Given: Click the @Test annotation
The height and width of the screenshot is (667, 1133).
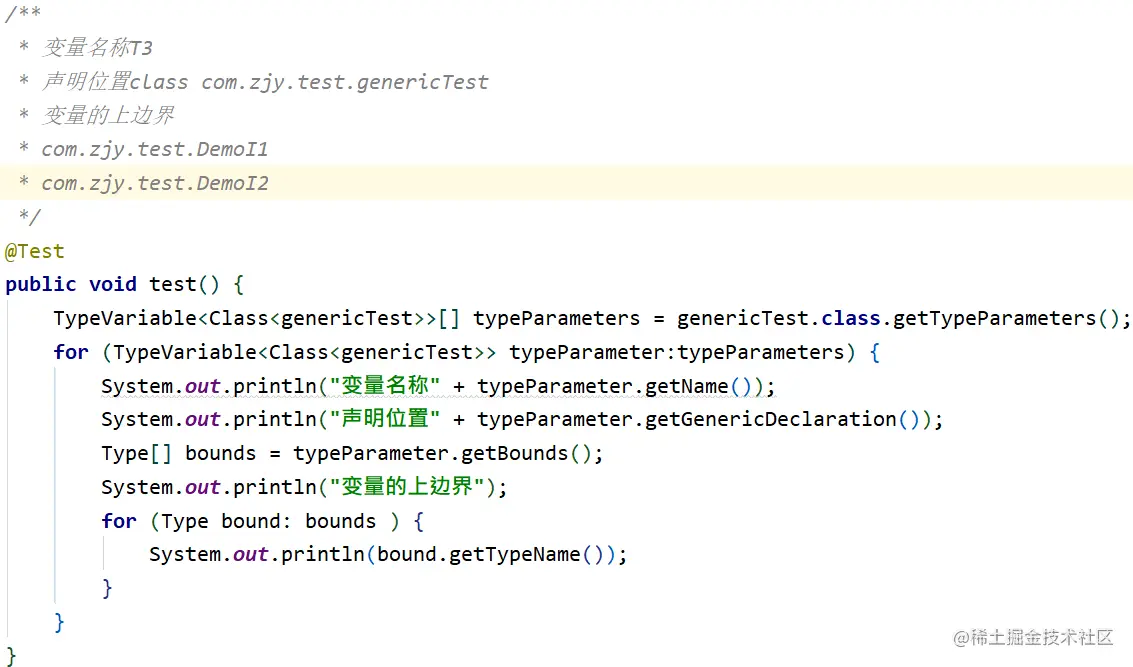Looking at the screenshot, I should pyautogui.click(x=35, y=251).
